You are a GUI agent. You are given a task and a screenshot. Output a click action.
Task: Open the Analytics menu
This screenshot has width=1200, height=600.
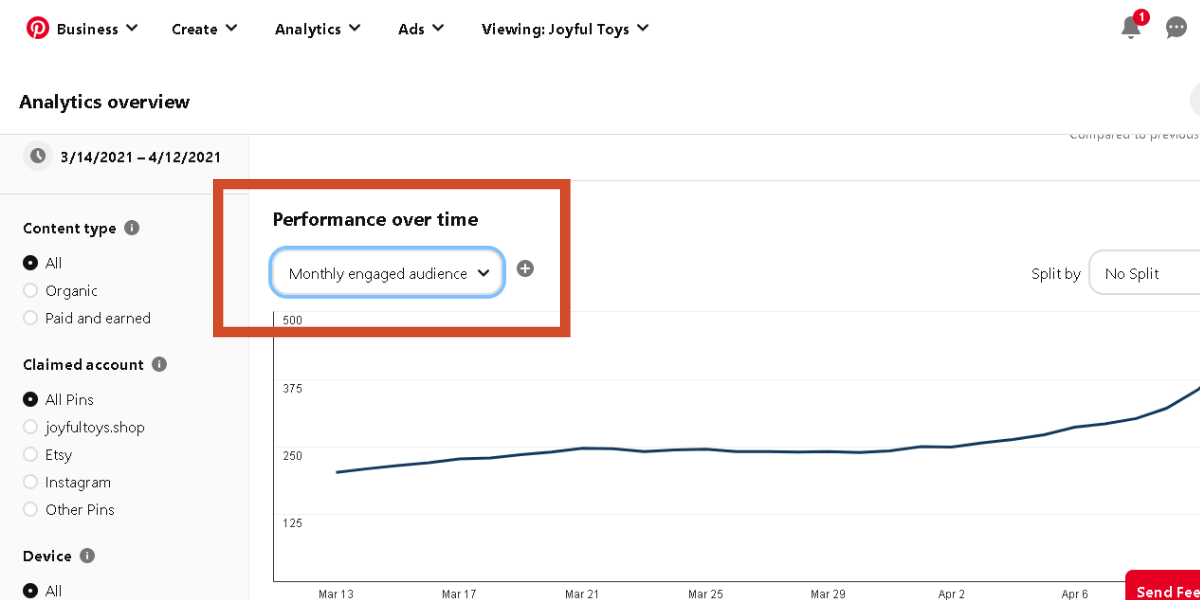317,29
